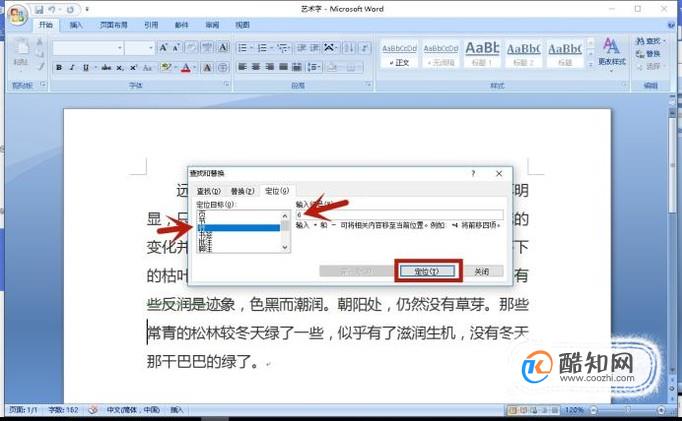Save the document from Quick Access toolbar

click(39, 9)
